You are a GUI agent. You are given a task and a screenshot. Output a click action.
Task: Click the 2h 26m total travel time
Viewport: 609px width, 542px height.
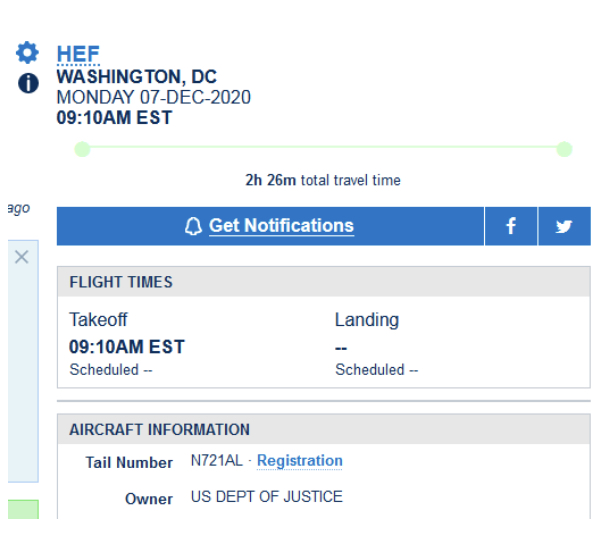point(322,181)
